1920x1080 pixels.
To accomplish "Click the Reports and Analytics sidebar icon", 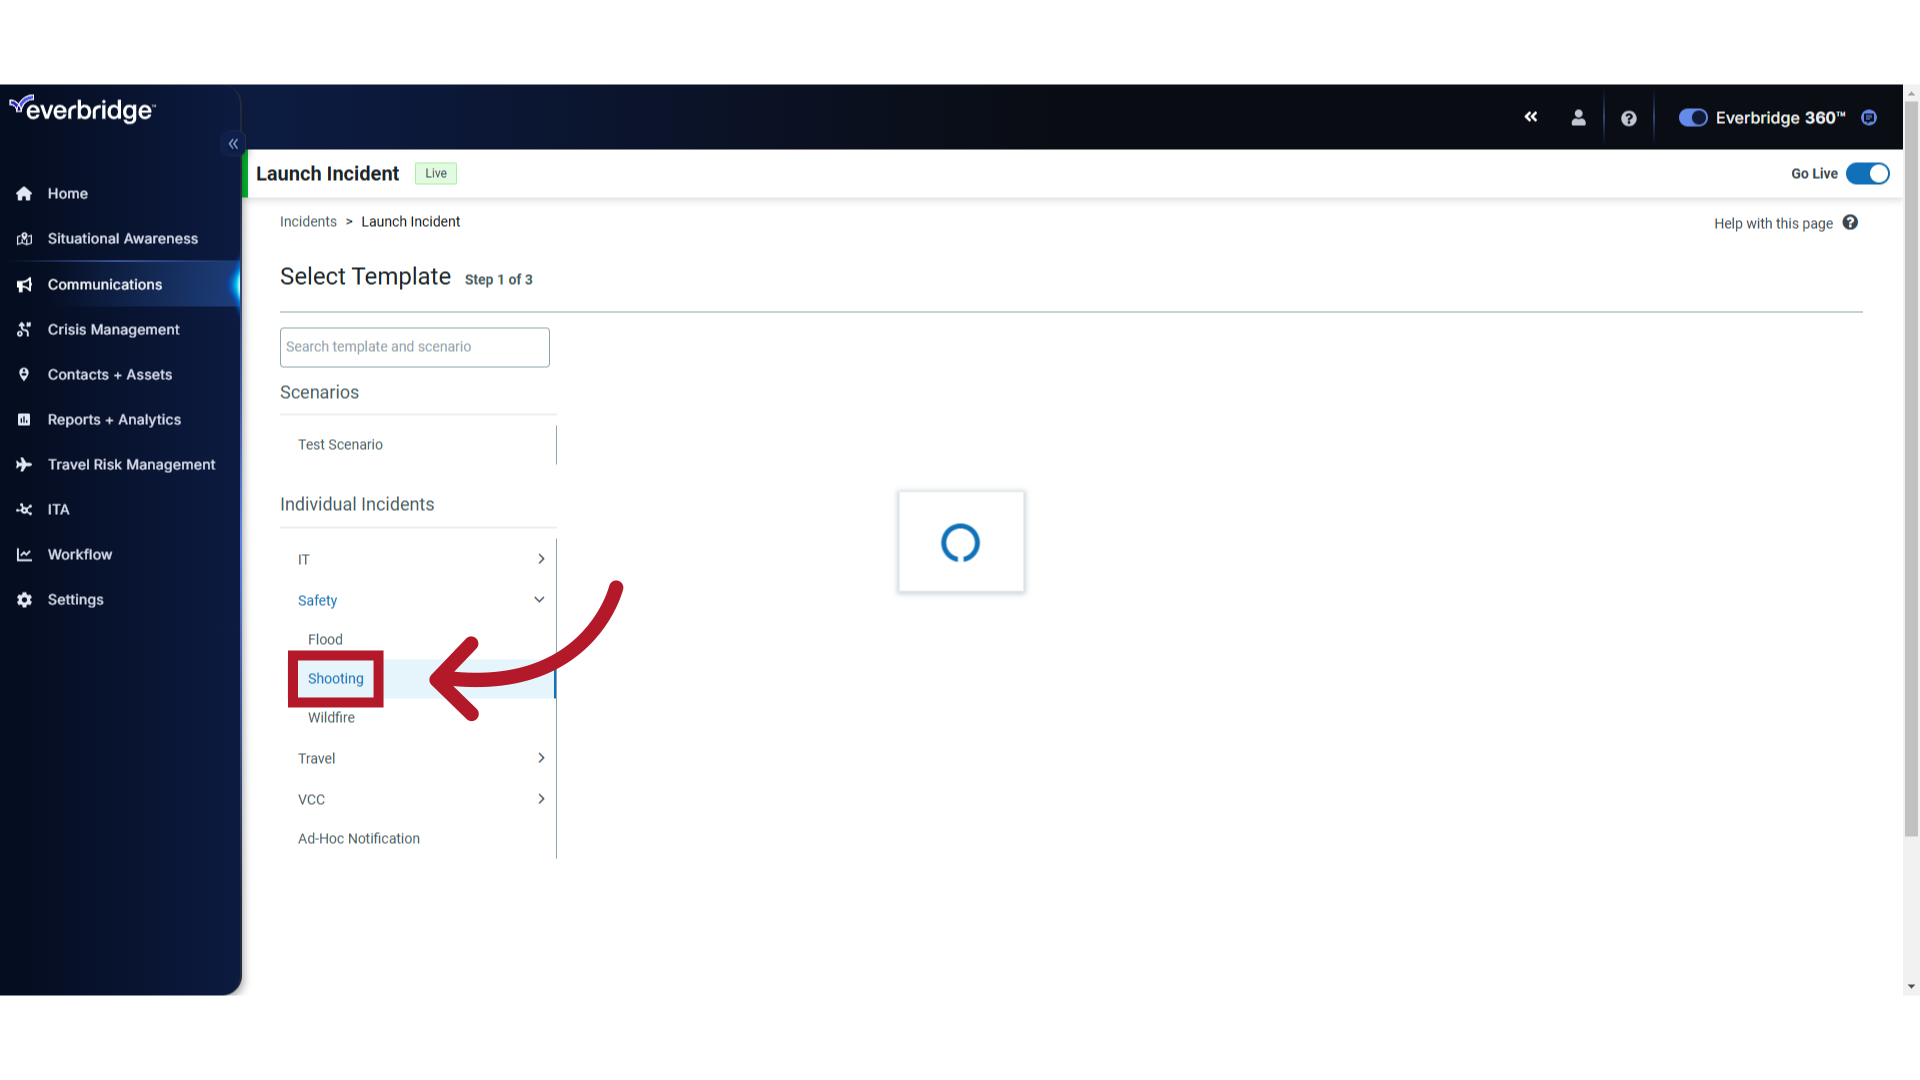I will point(25,419).
